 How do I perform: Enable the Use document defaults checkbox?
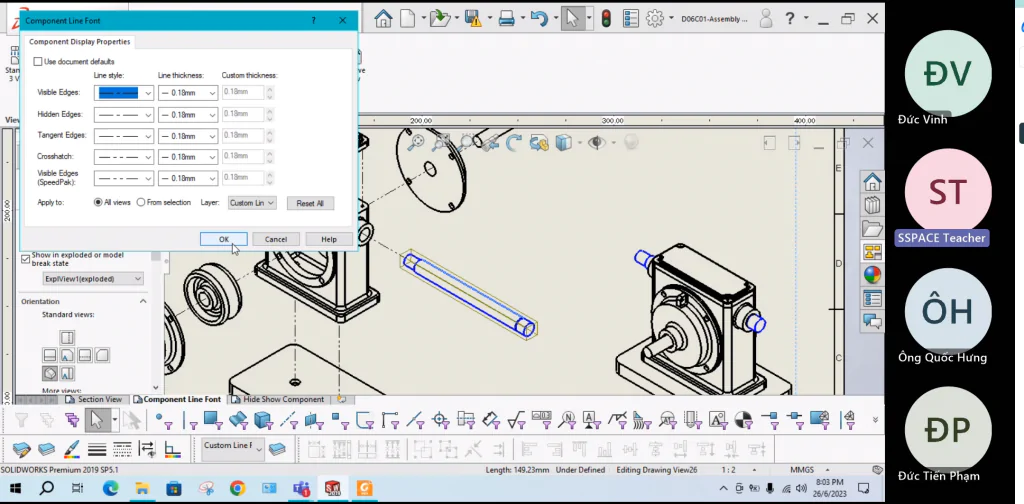click(38, 61)
